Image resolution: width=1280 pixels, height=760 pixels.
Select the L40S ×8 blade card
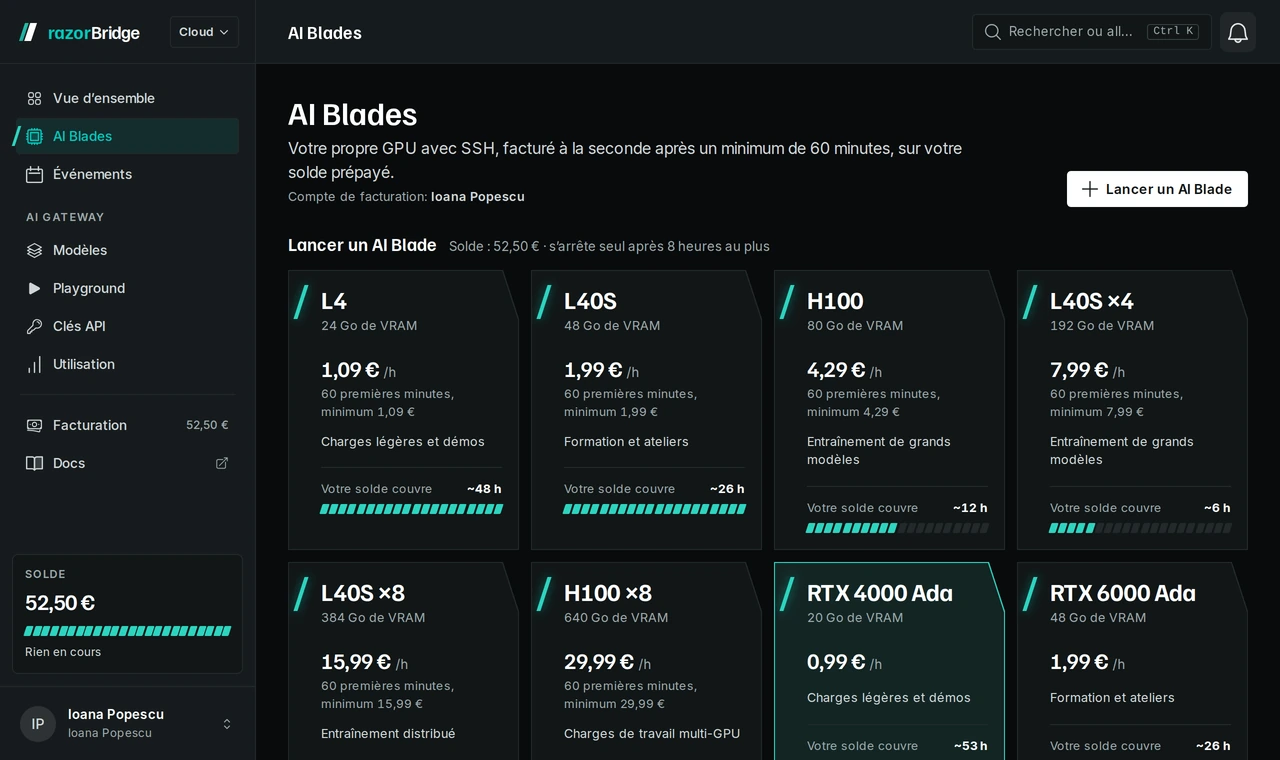(x=403, y=661)
